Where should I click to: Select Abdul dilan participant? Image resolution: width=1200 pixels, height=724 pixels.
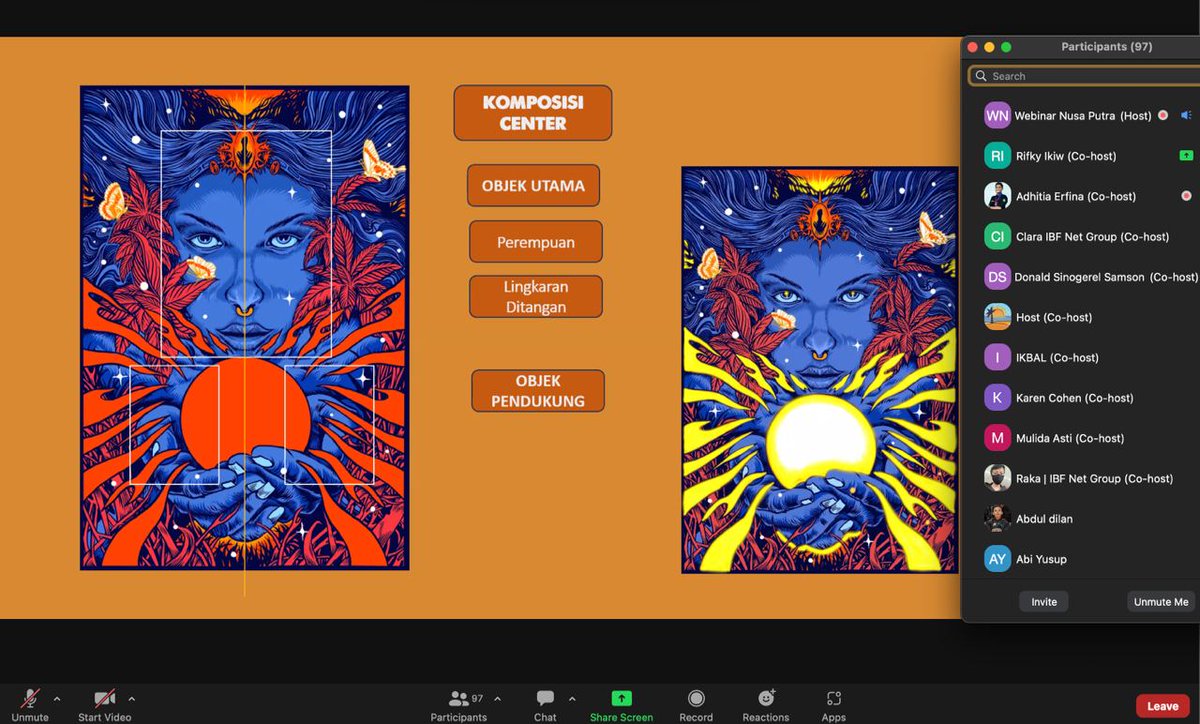[x=1084, y=519]
